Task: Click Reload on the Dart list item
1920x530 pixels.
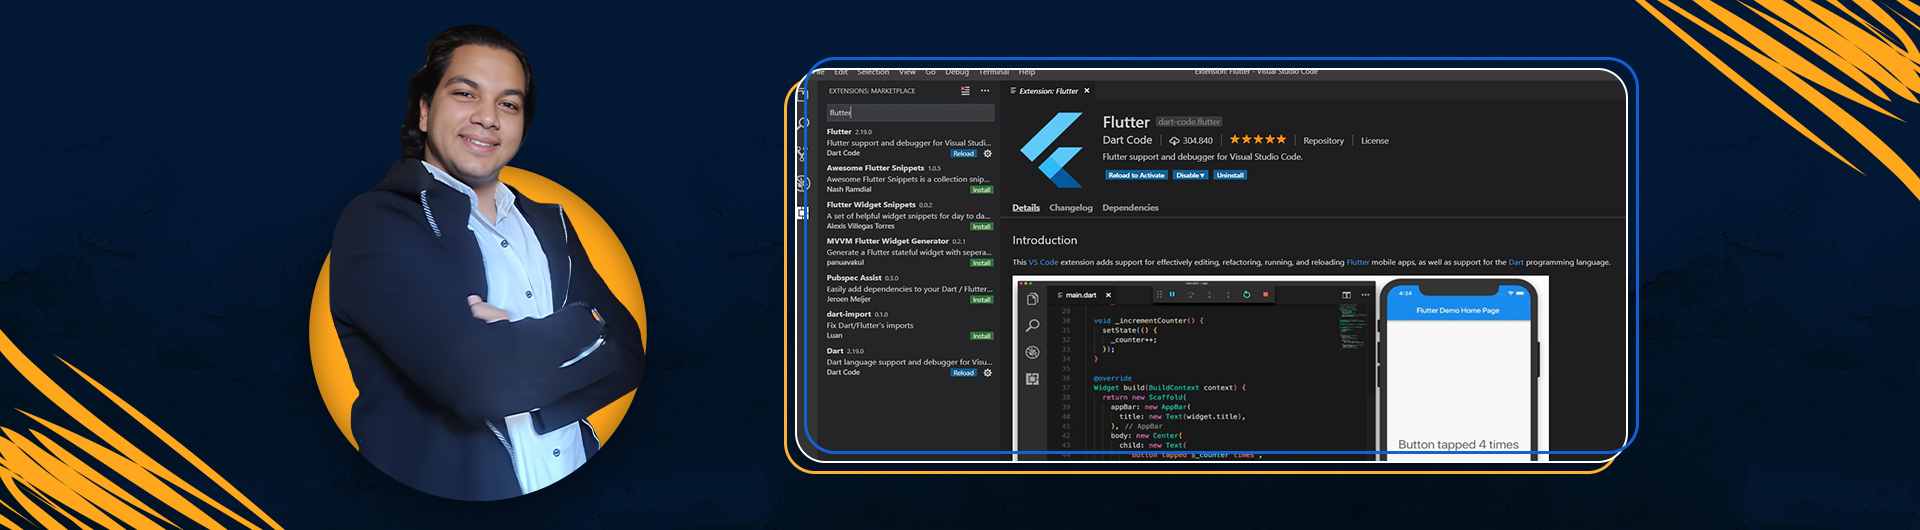Action: pyautogui.click(x=963, y=373)
